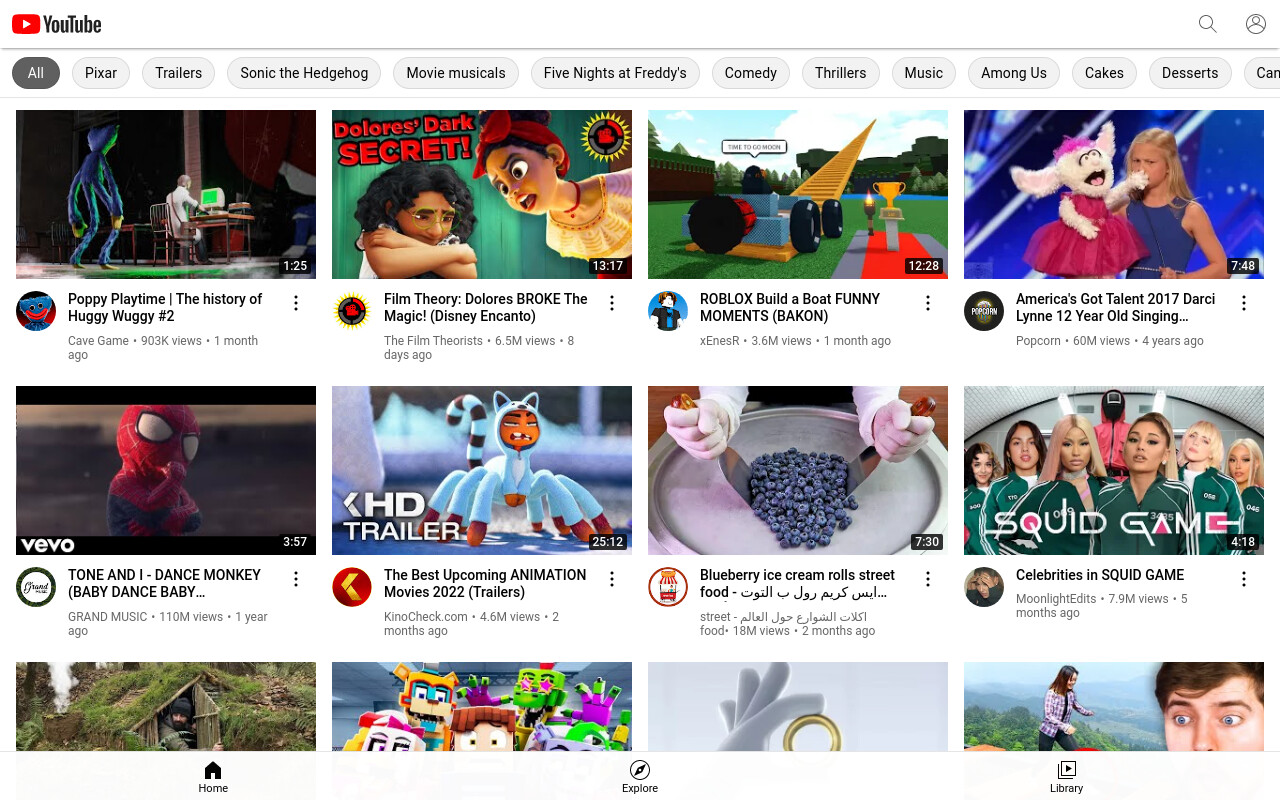Play the Roblox boat 12:28 thumbnail
The image size is (1280, 800).
798,194
